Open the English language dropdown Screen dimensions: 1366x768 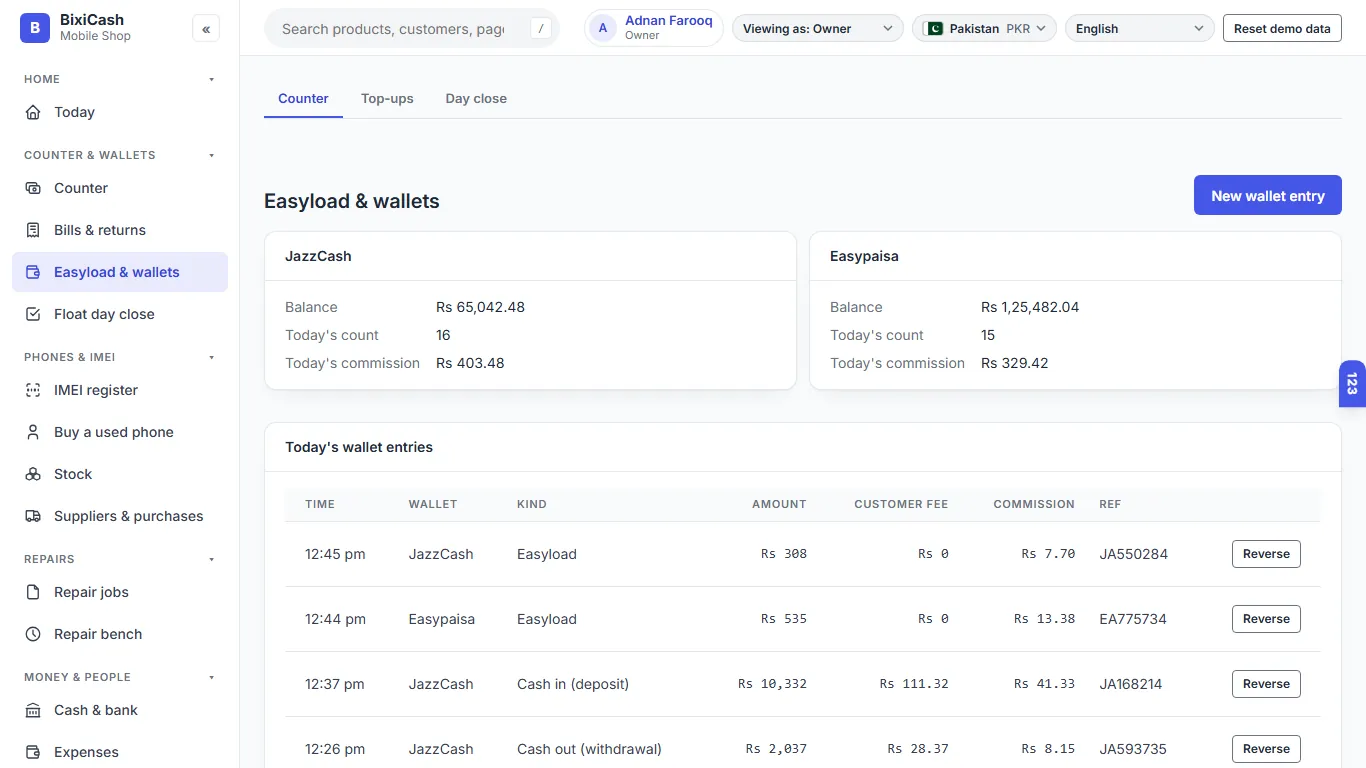(1140, 29)
